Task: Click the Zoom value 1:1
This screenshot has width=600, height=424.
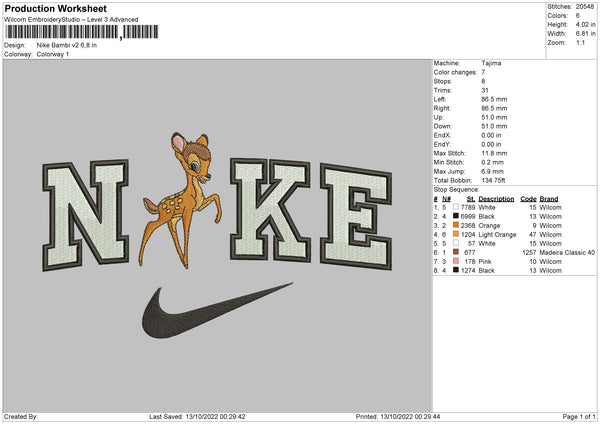Action: (x=580, y=42)
